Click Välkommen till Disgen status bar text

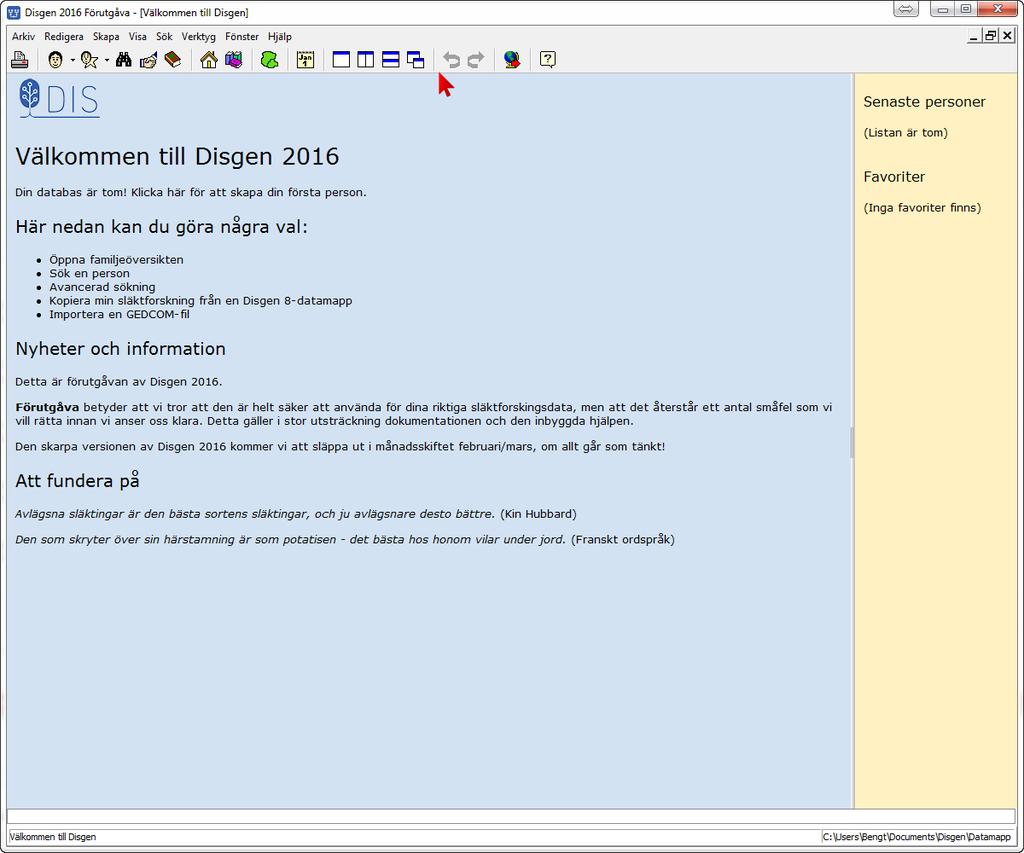(53, 837)
